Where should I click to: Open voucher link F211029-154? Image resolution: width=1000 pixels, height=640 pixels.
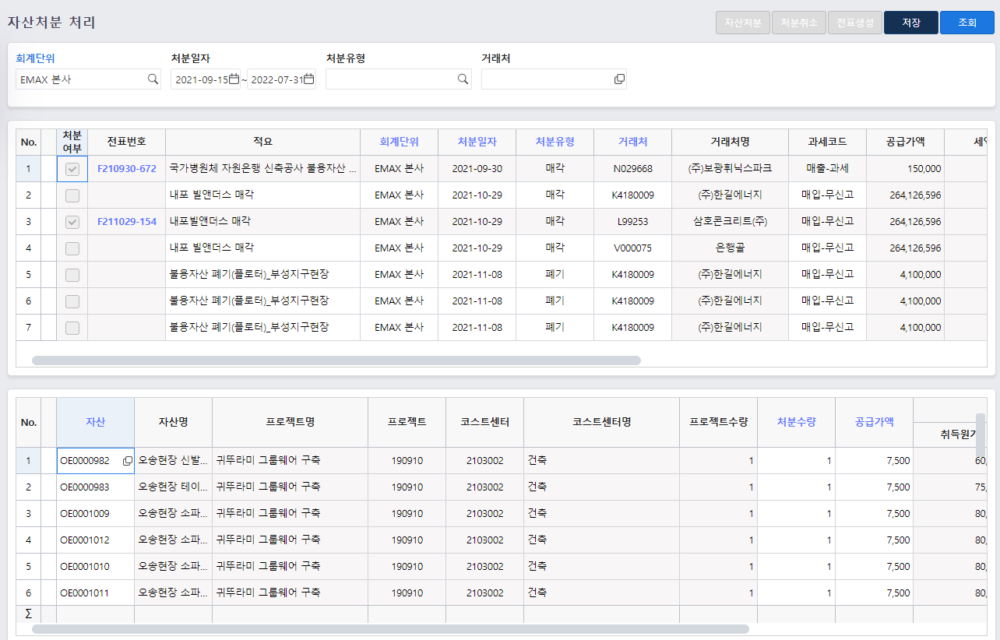click(x=126, y=222)
